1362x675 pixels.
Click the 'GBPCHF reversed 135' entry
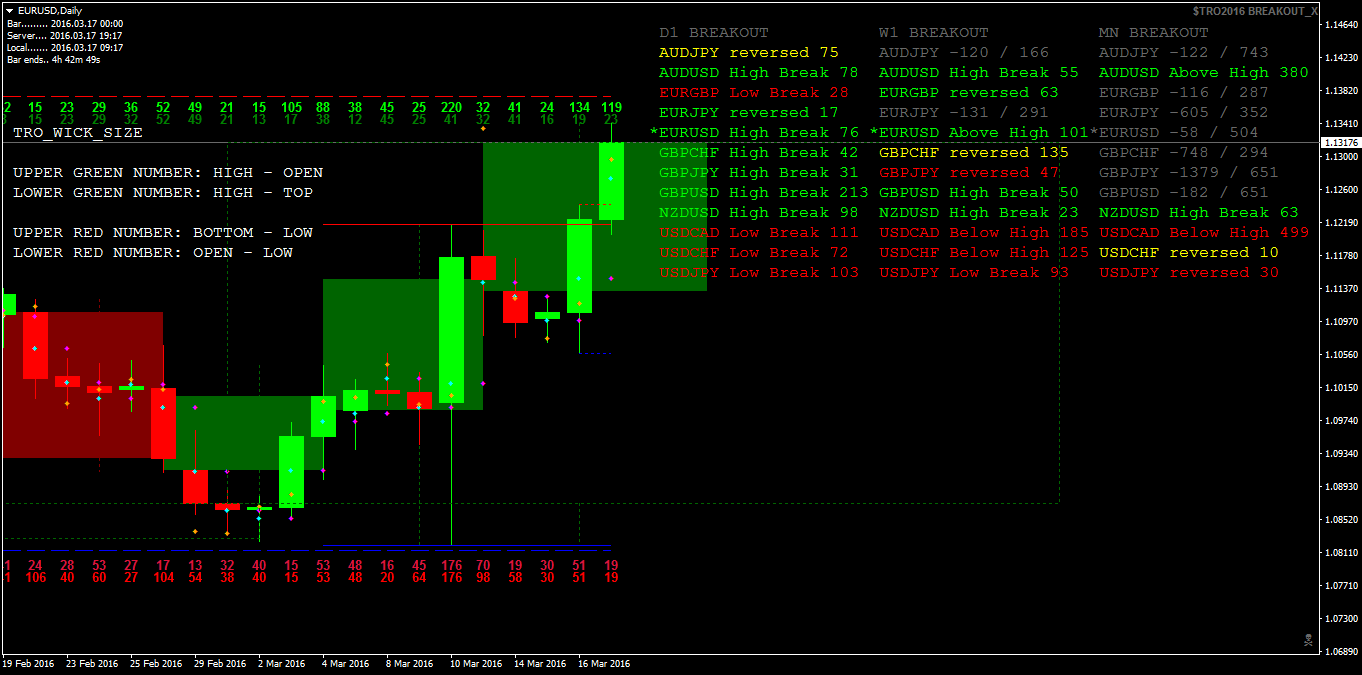[x=974, y=153]
